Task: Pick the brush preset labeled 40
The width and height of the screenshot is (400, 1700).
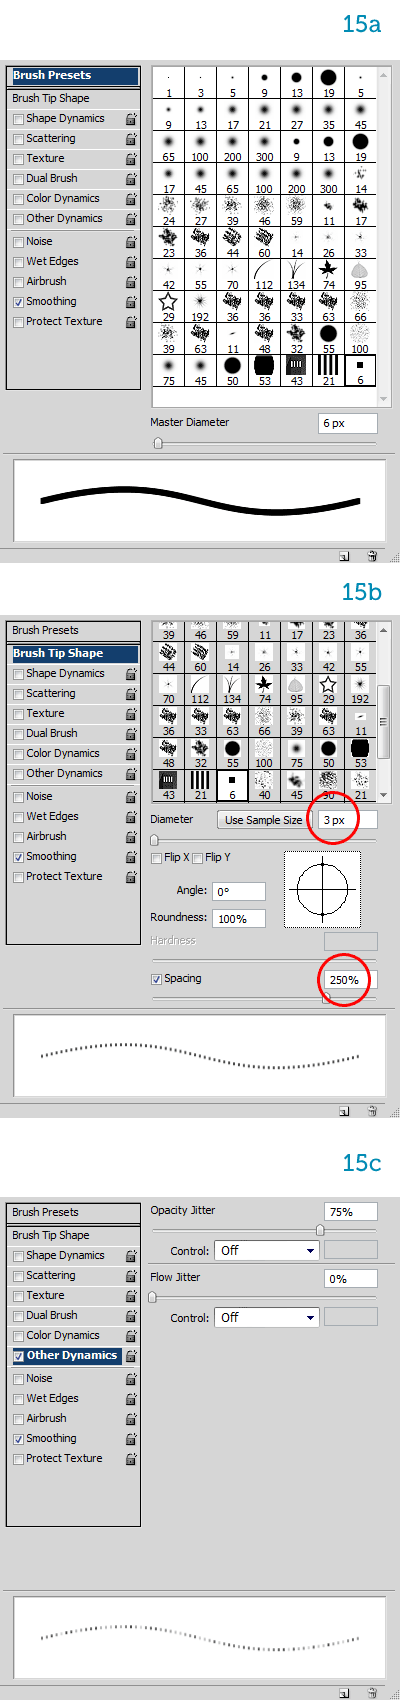Action: (x=264, y=785)
